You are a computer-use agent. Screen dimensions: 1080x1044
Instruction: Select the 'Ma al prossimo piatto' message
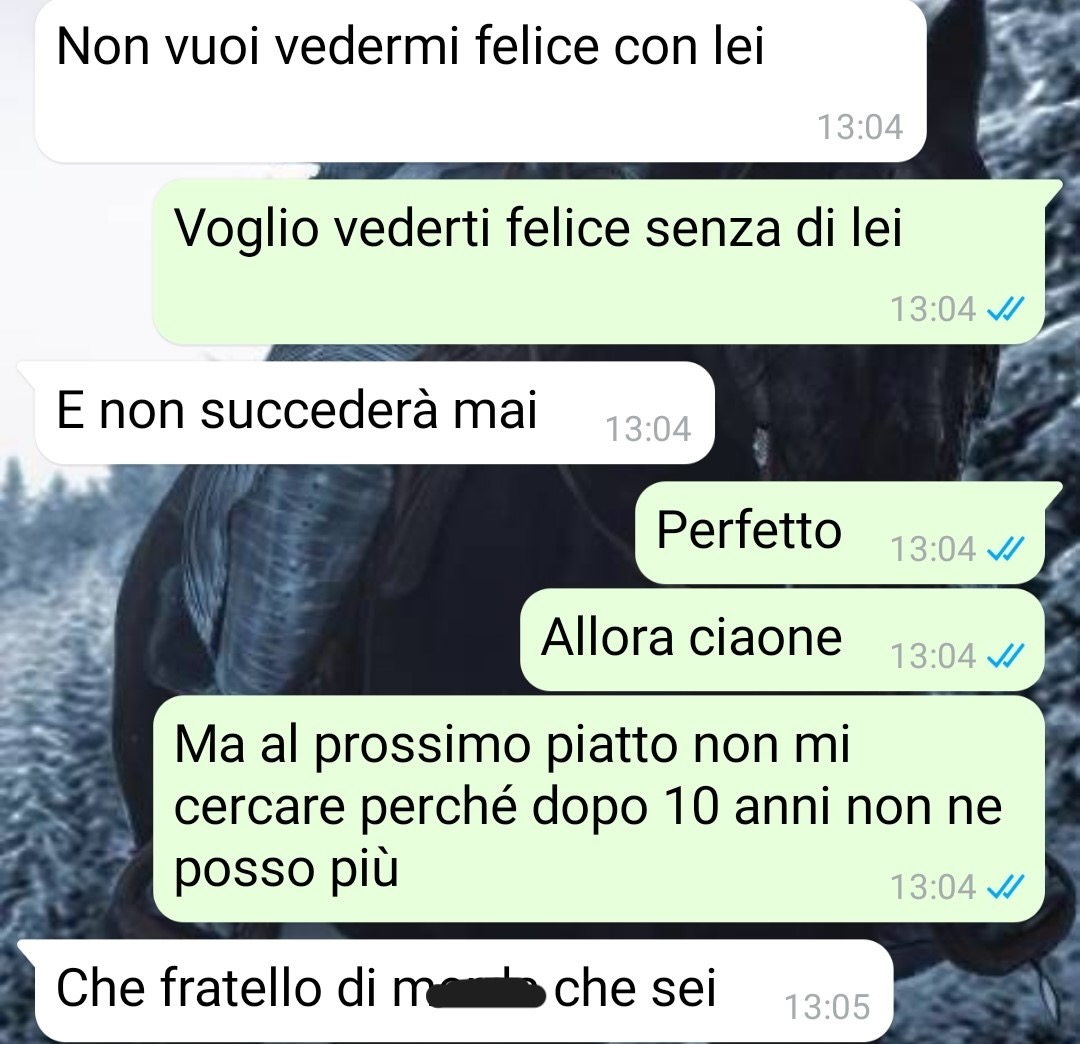(x=599, y=808)
